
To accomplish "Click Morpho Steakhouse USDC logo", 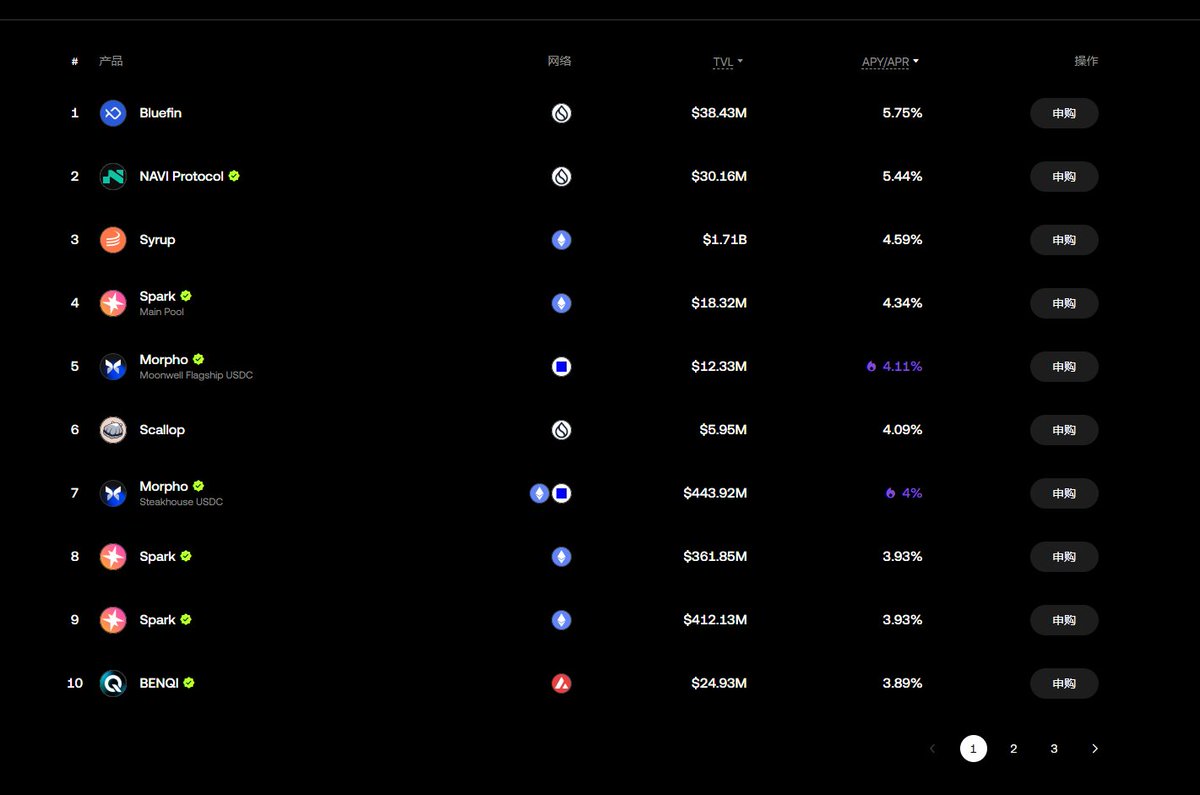I will point(113,493).
